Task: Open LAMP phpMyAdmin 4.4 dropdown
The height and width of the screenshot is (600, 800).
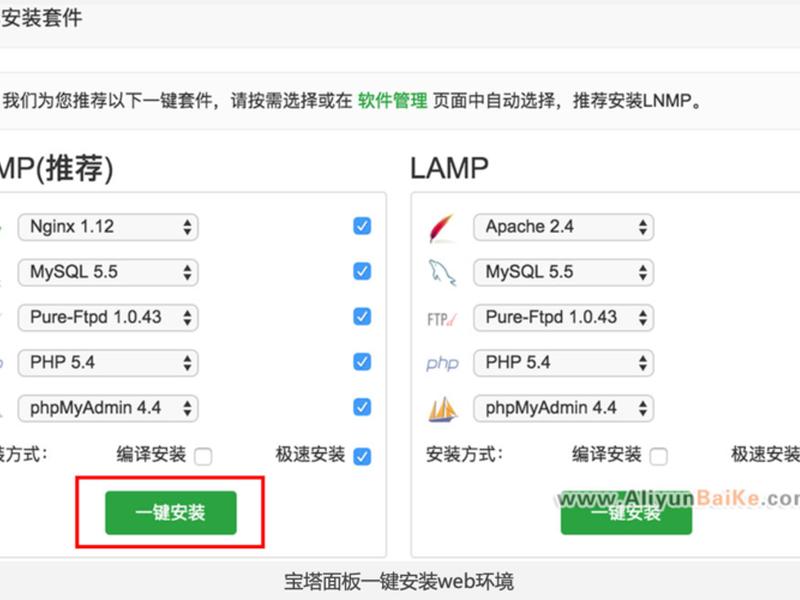Action: (563, 408)
